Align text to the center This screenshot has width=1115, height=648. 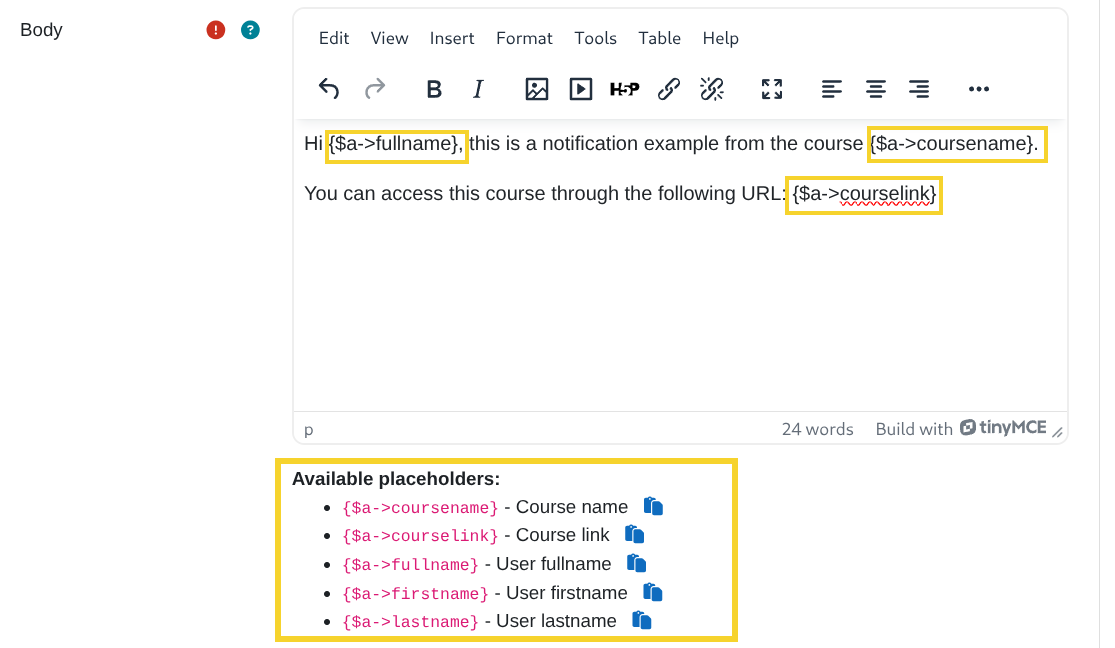876,89
